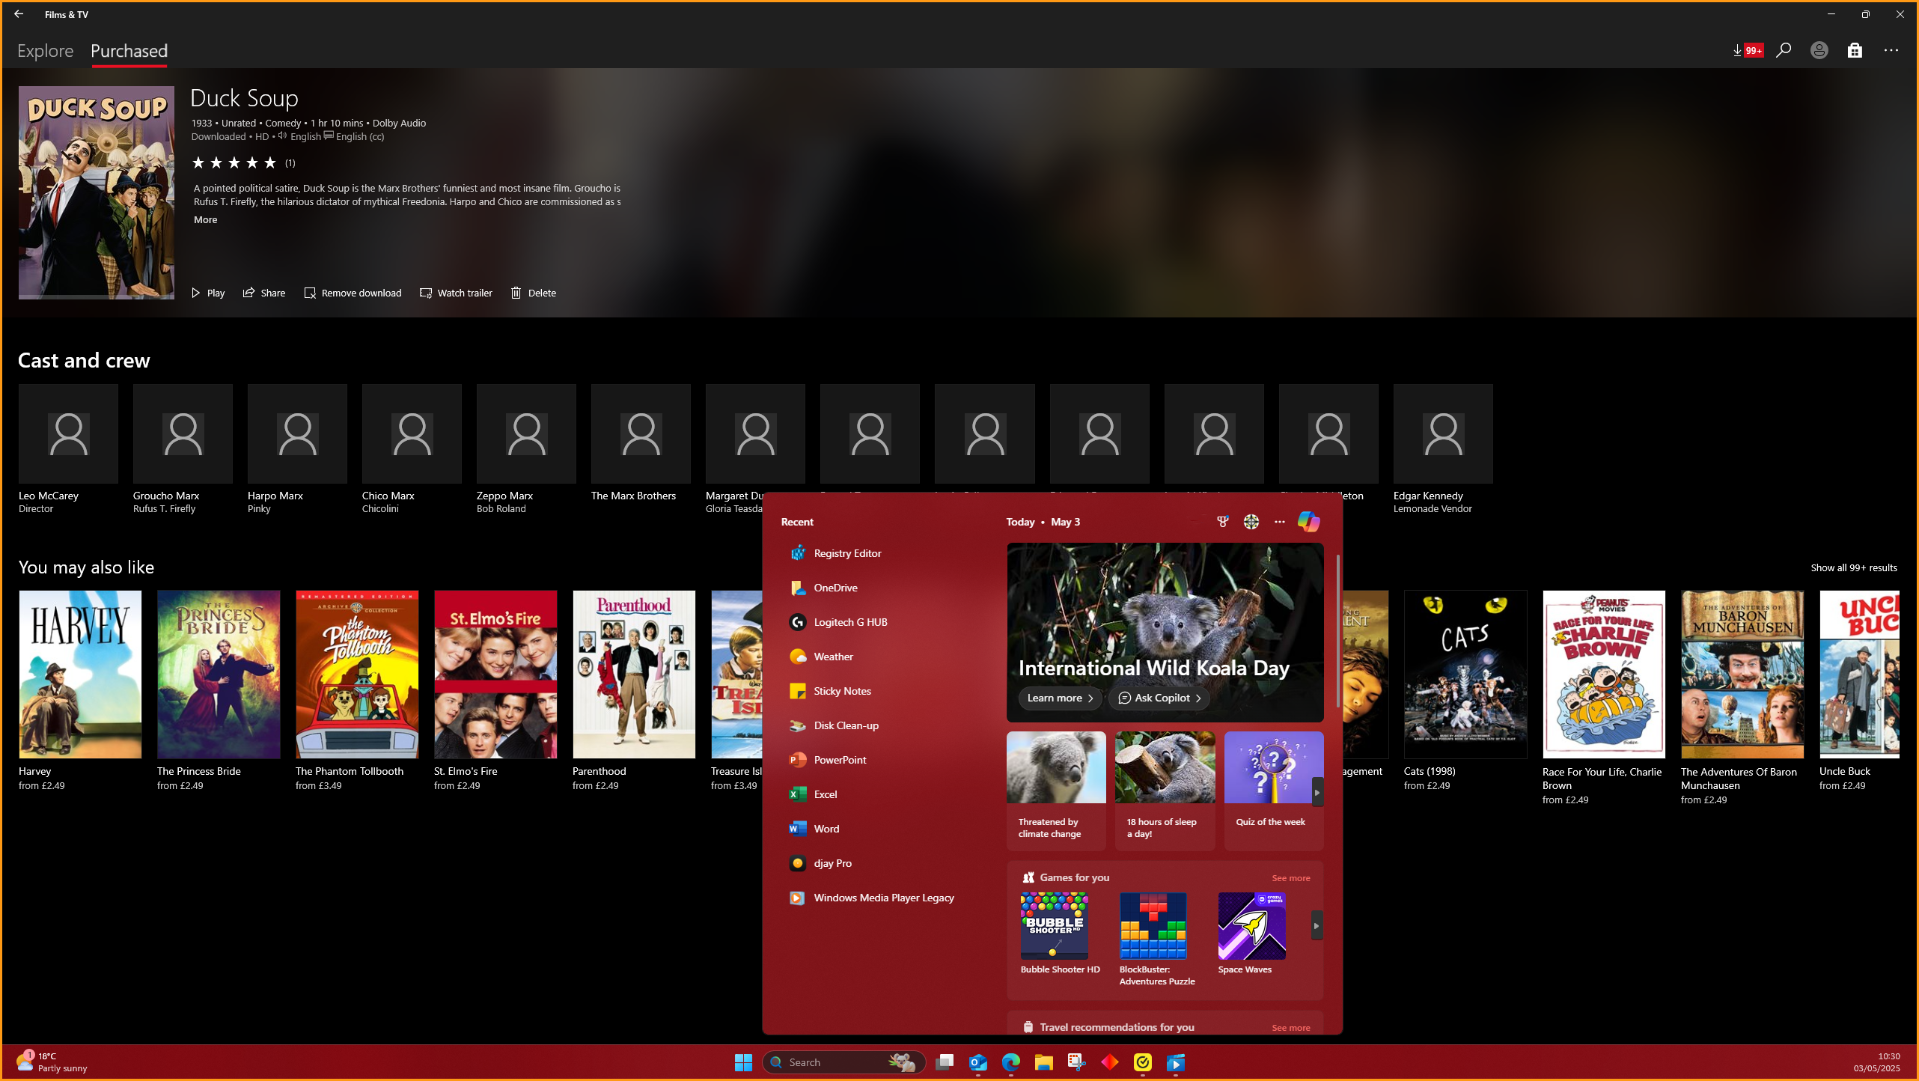Click Ask Copilot on Koala Day card
The height and width of the screenshot is (1081, 1919).
(x=1159, y=698)
